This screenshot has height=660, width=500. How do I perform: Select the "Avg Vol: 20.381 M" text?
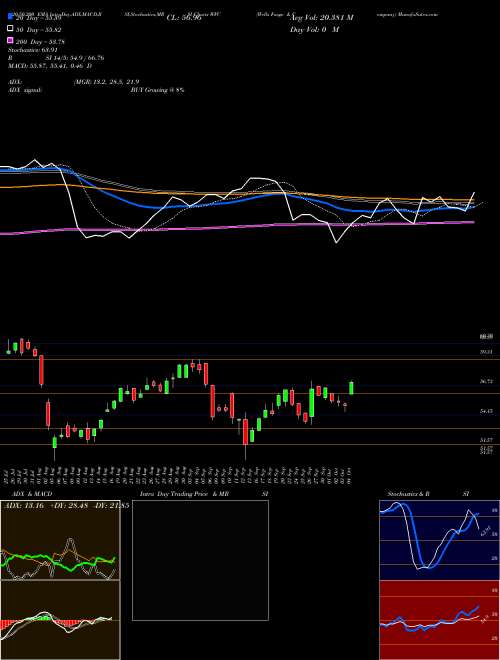click(322, 18)
